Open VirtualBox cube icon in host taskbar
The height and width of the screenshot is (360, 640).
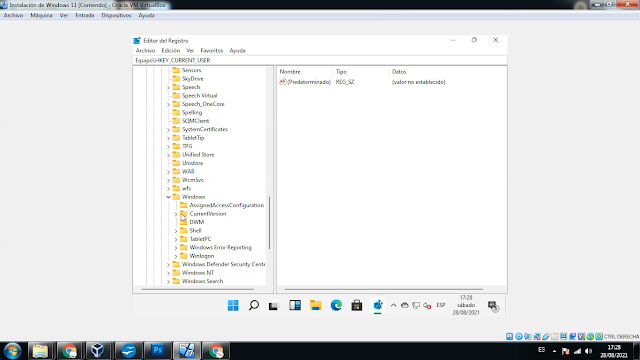(98, 351)
